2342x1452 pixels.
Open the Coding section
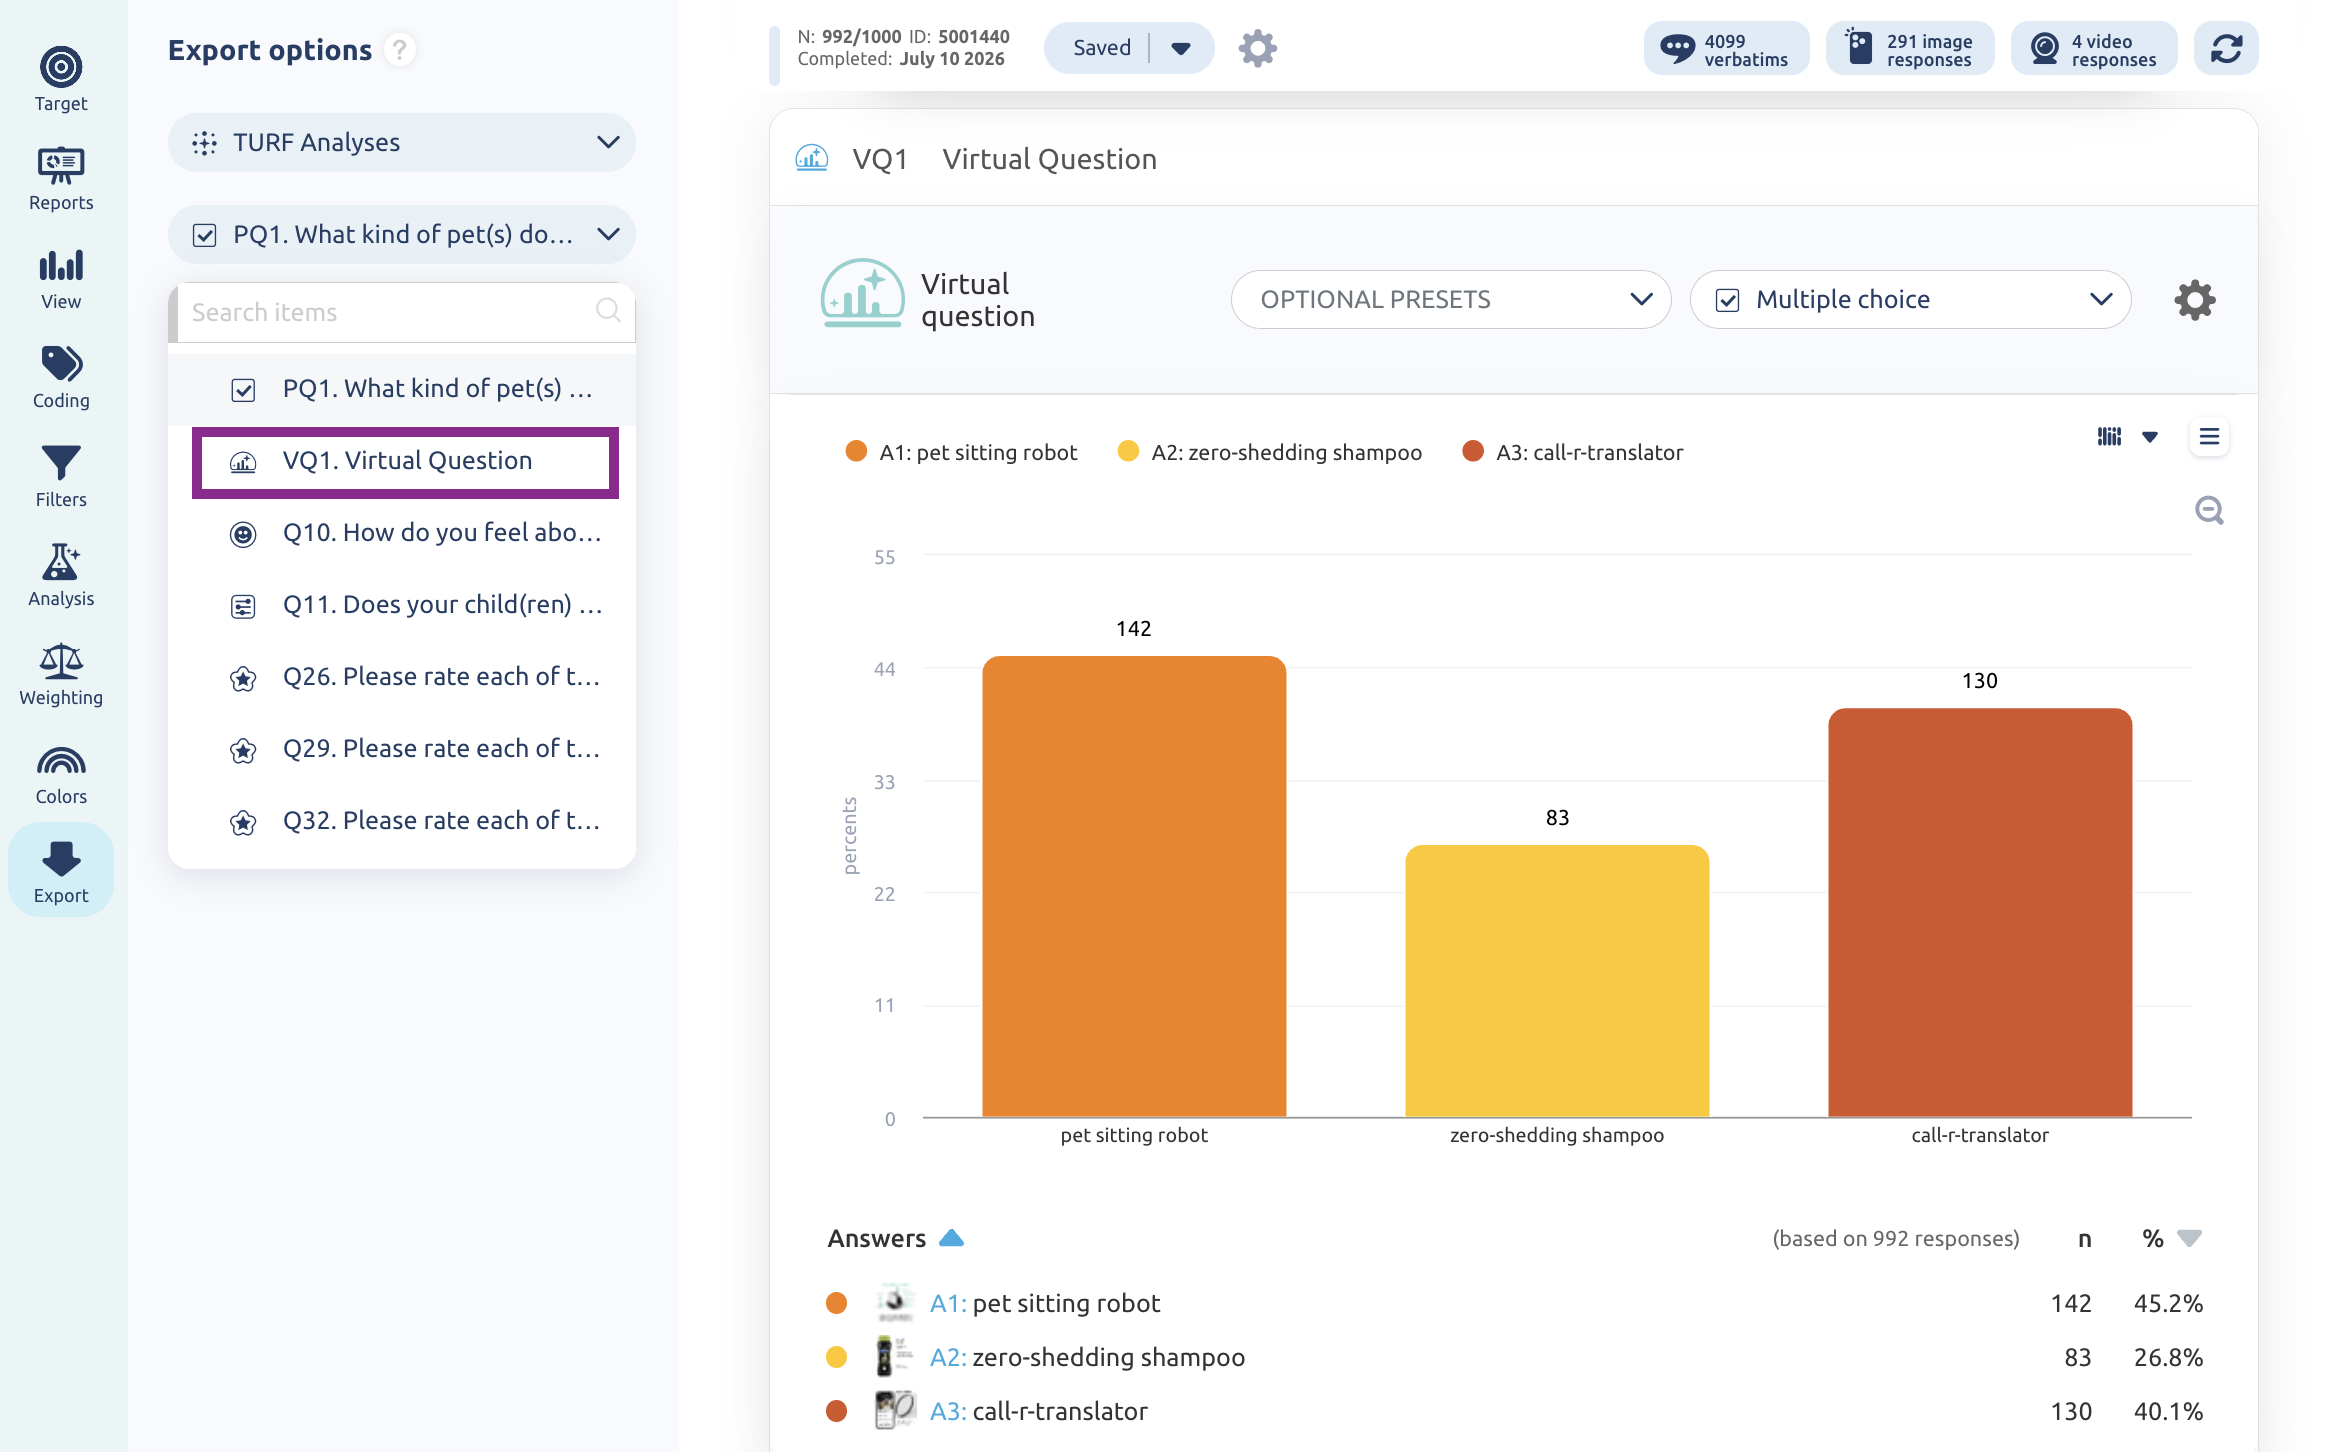pos(61,376)
